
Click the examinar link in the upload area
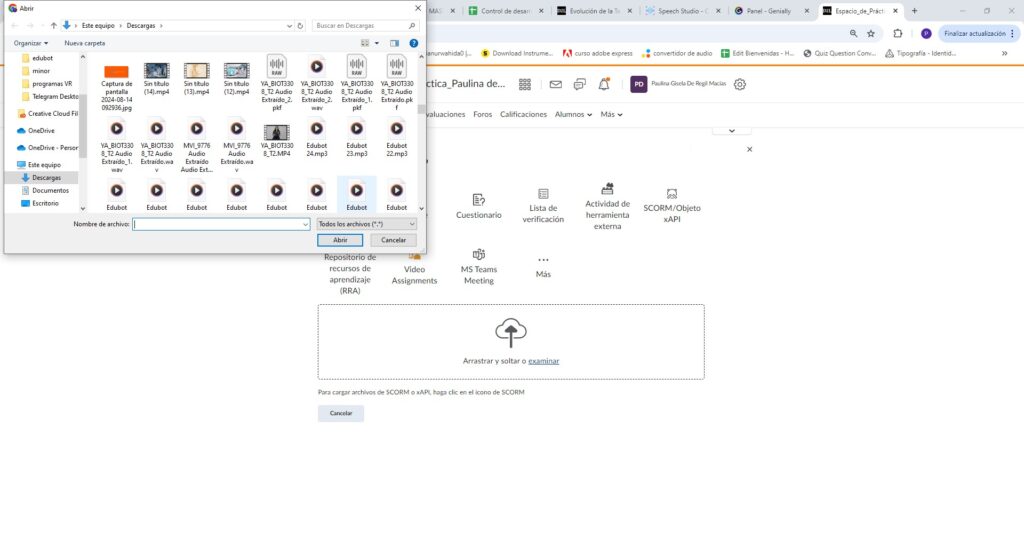point(543,360)
